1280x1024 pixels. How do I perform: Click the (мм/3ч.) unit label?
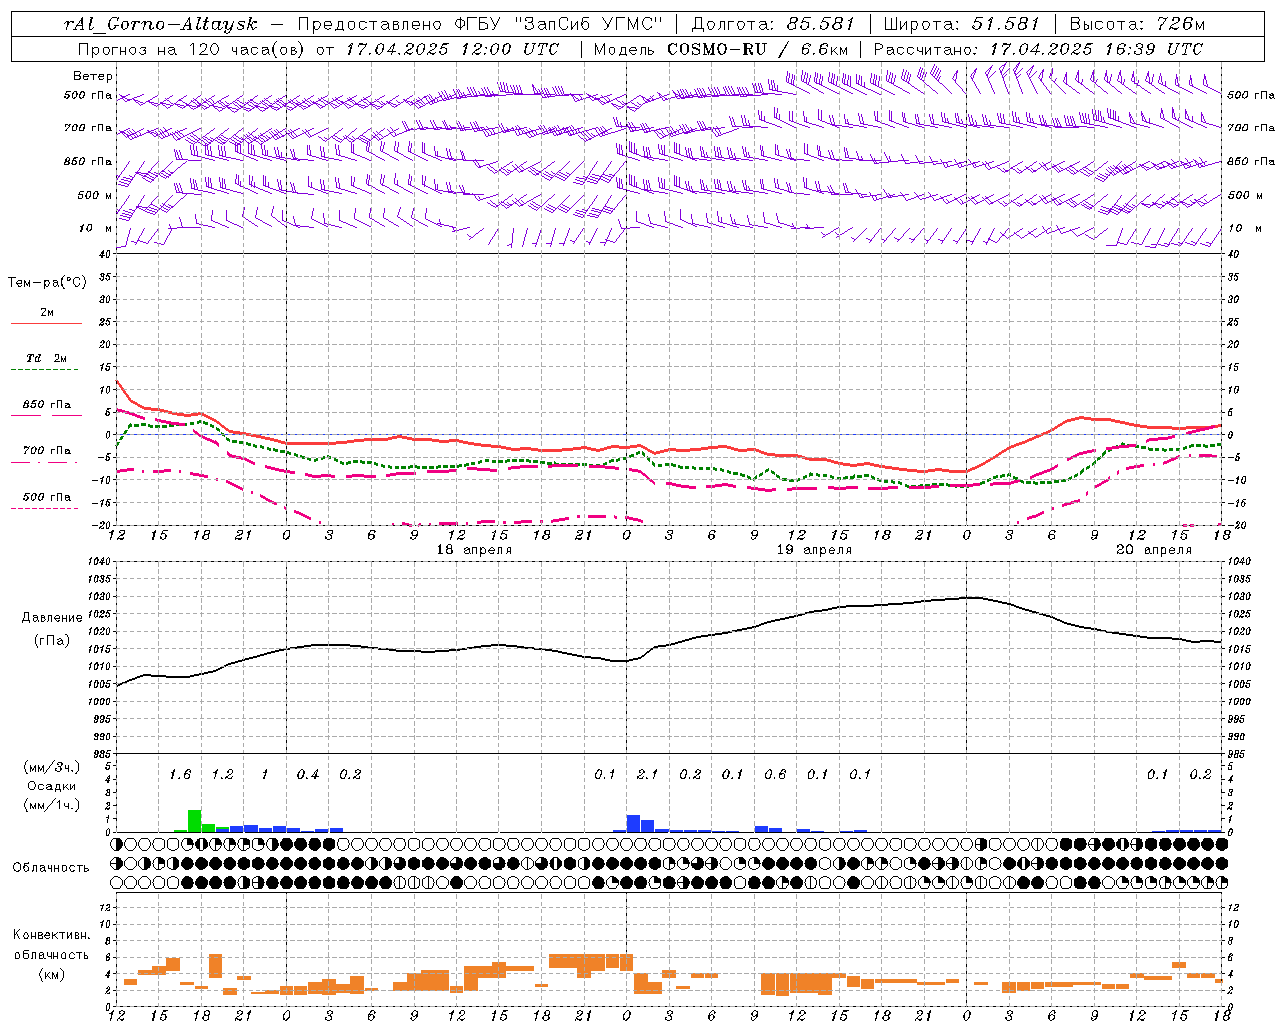(x=50, y=767)
